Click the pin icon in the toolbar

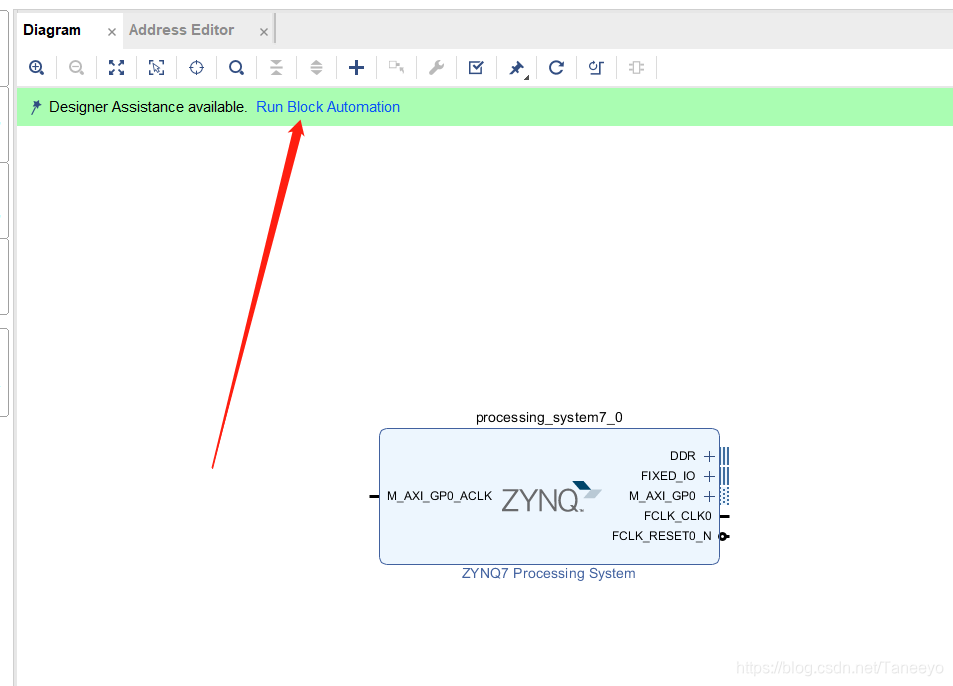coord(517,68)
